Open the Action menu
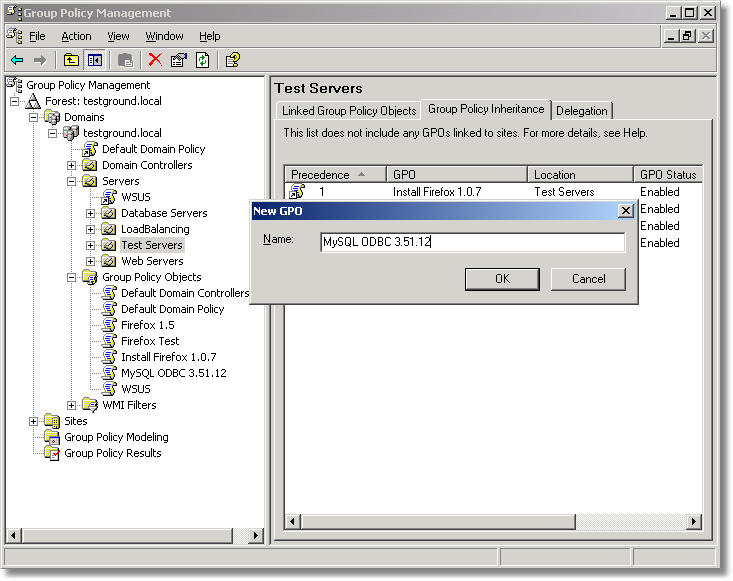This screenshot has height=581, width=733. [x=76, y=36]
